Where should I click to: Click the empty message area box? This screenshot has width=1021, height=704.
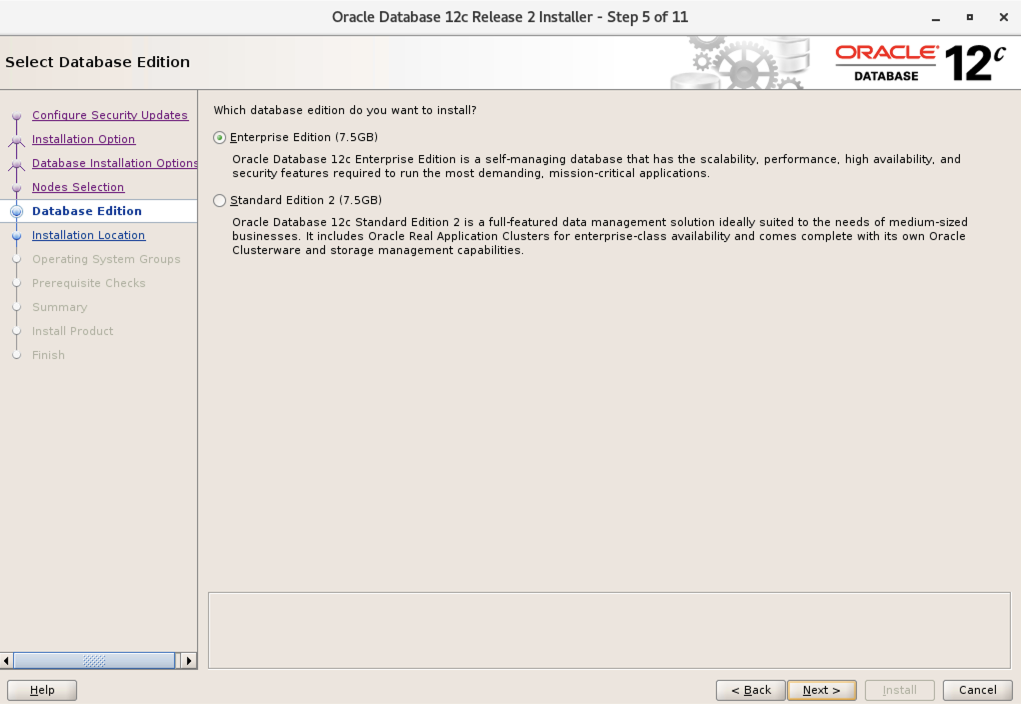[609, 630]
